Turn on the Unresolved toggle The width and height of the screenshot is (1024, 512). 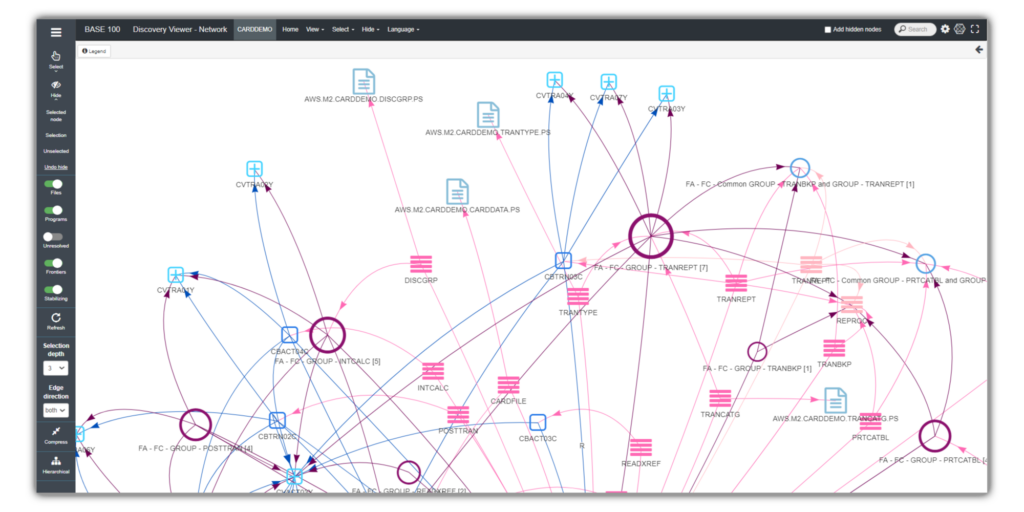click(56, 237)
